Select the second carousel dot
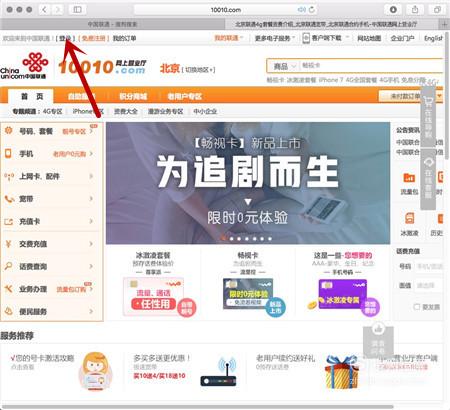The image size is (450, 410). 232,239
